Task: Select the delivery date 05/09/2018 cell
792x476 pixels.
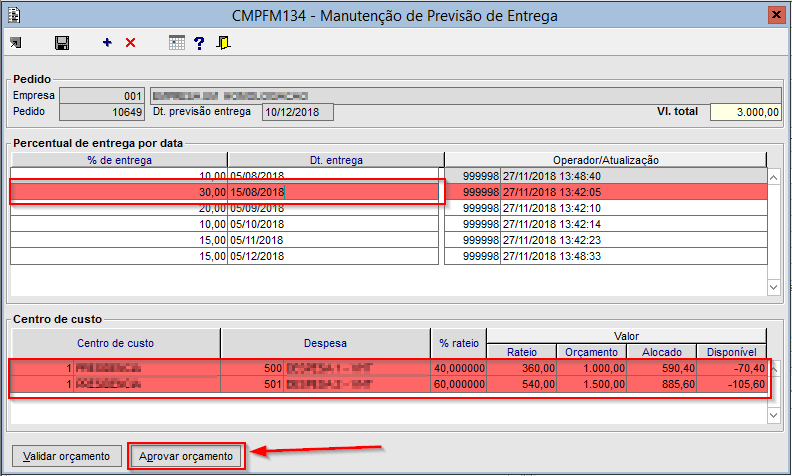Action: [x=333, y=208]
